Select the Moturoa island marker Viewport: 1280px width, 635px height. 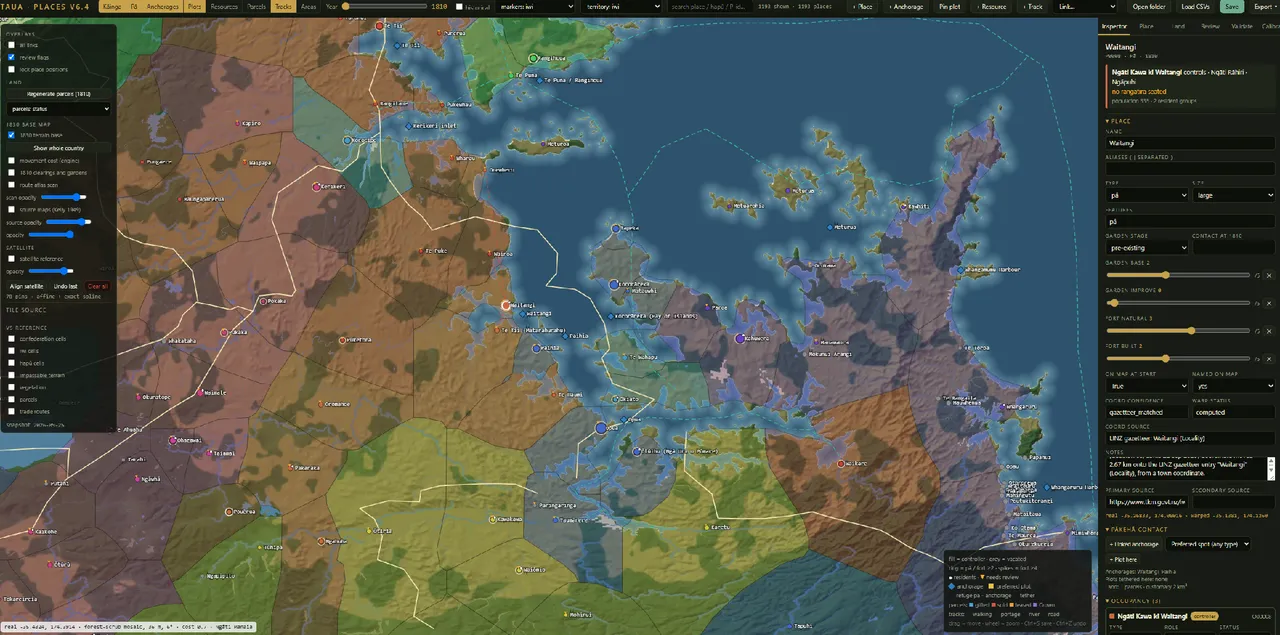point(541,143)
